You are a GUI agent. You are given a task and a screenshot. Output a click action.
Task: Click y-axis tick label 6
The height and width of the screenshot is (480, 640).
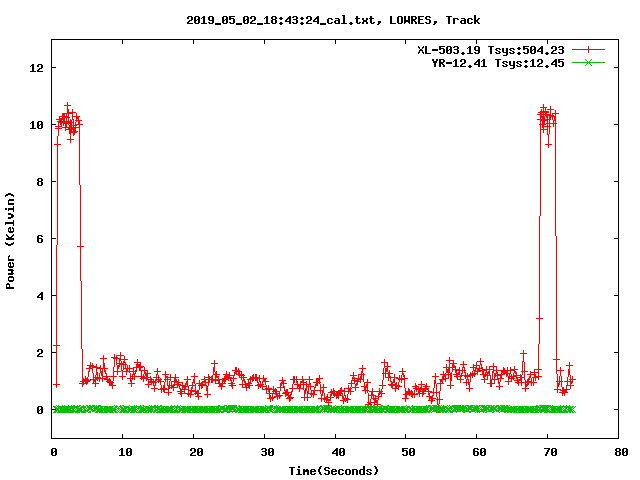click(40, 239)
